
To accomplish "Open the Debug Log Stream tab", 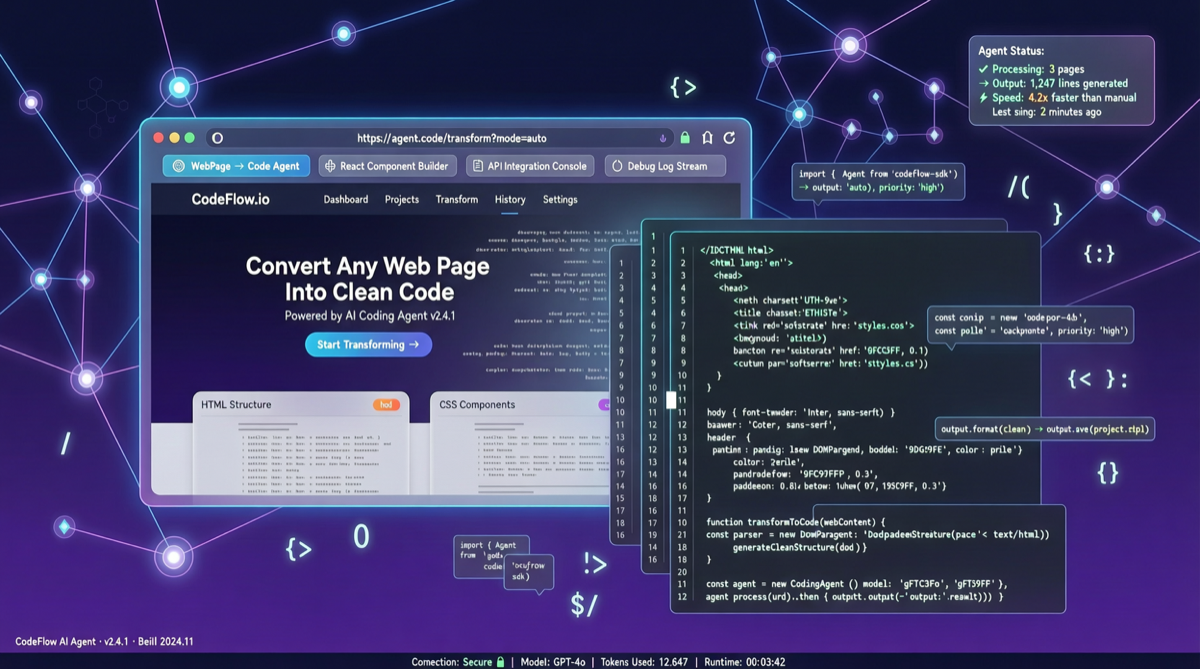I will coord(665,166).
